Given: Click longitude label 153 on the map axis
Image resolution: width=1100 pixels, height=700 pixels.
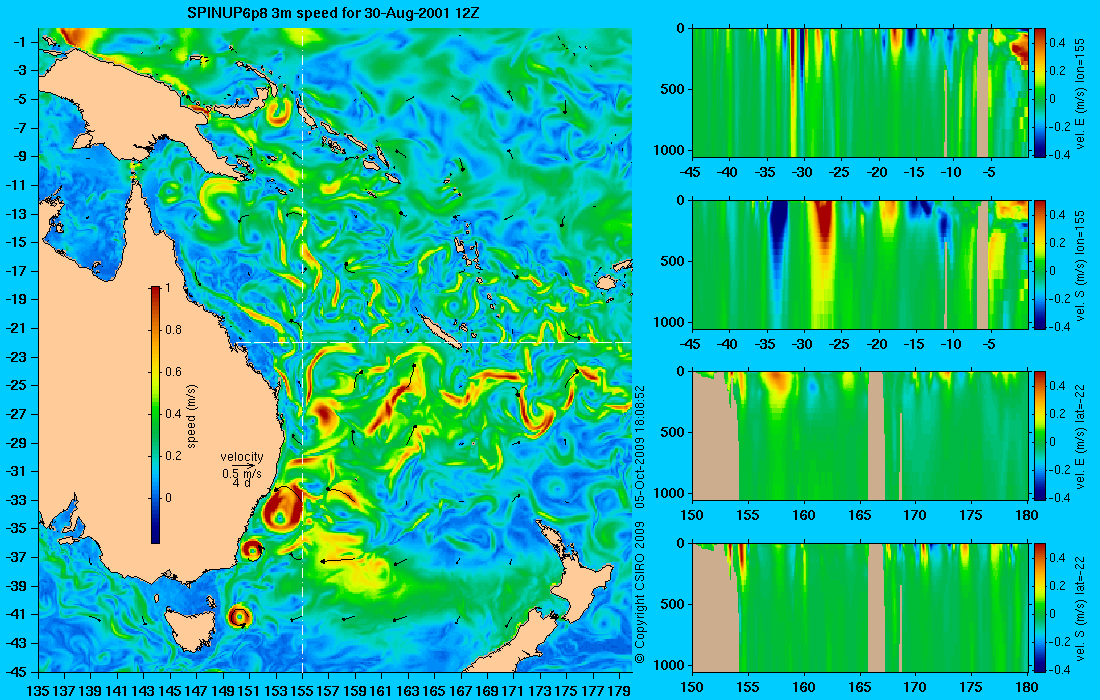Looking at the screenshot, I should [276, 691].
